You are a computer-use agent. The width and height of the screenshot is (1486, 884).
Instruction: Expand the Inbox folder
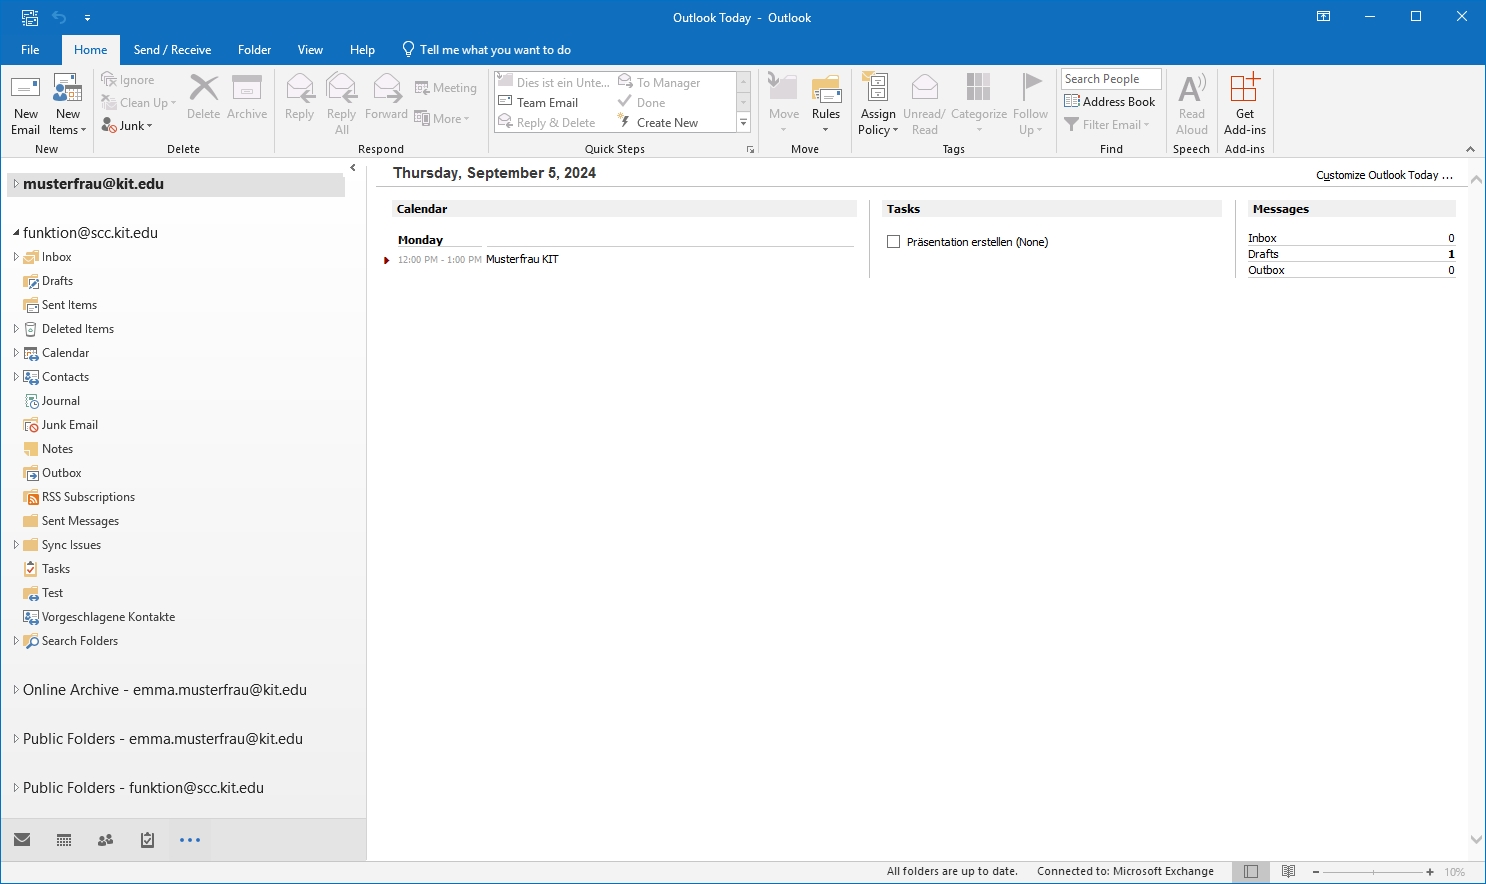(16, 257)
